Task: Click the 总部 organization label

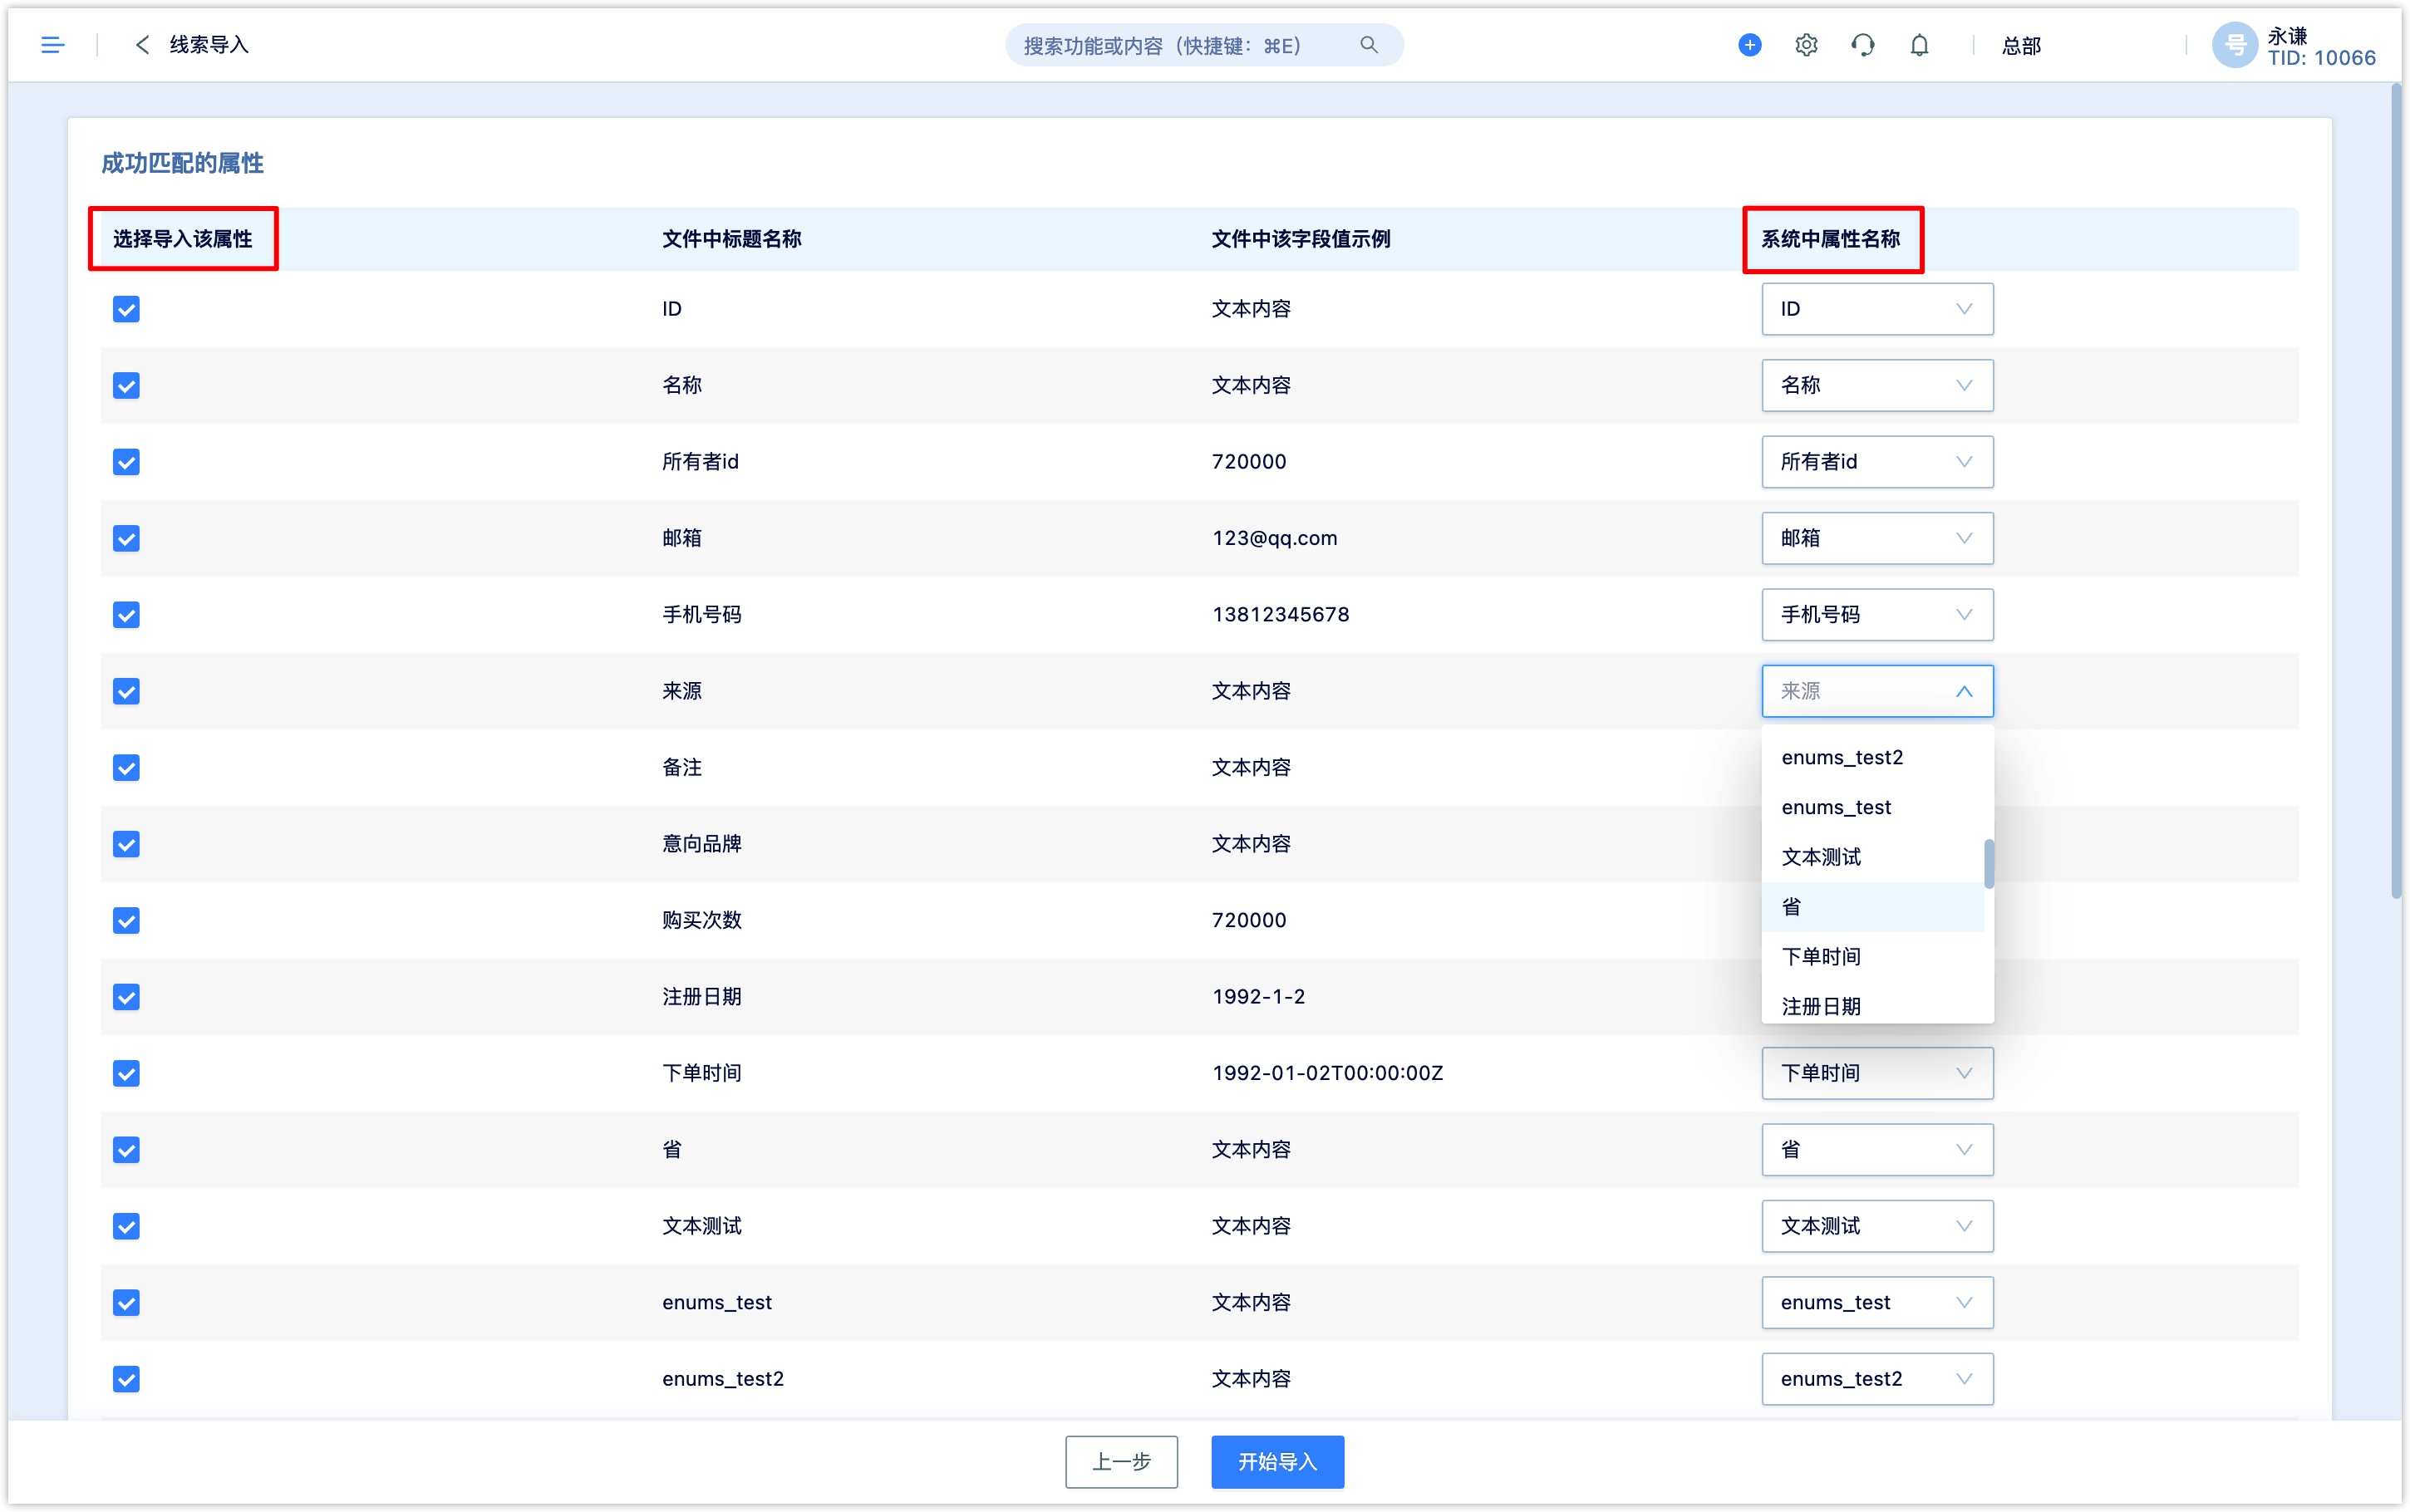Action: click(2020, 46)
